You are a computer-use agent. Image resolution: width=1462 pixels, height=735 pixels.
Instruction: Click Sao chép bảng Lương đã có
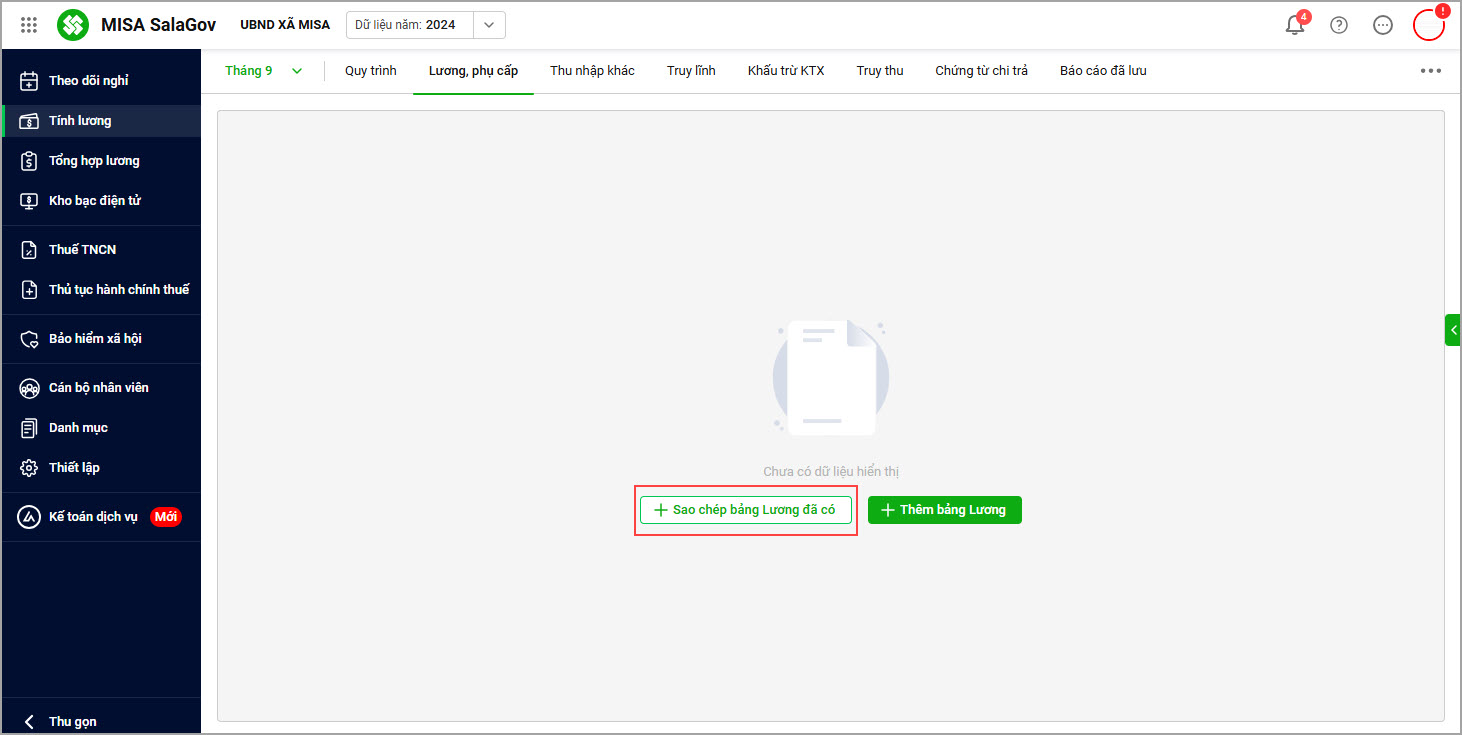click(746, 510)
